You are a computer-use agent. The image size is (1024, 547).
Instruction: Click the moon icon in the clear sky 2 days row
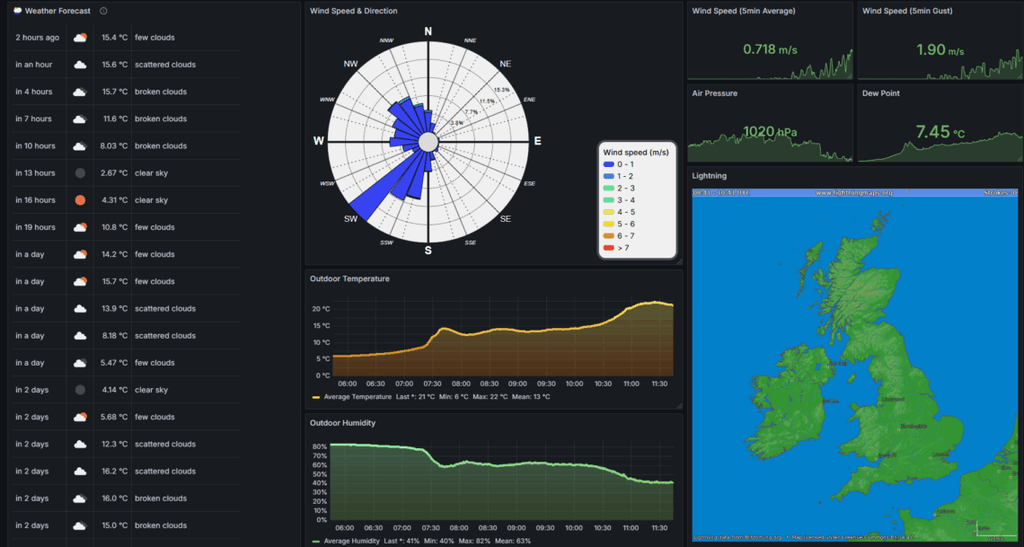coord(80,390)
